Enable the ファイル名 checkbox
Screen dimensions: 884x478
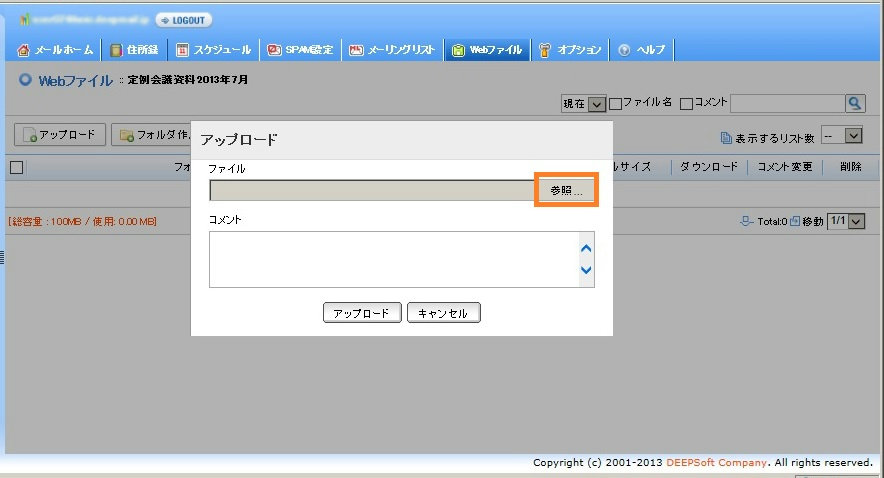pyautogui.click(x=615, y=103)
